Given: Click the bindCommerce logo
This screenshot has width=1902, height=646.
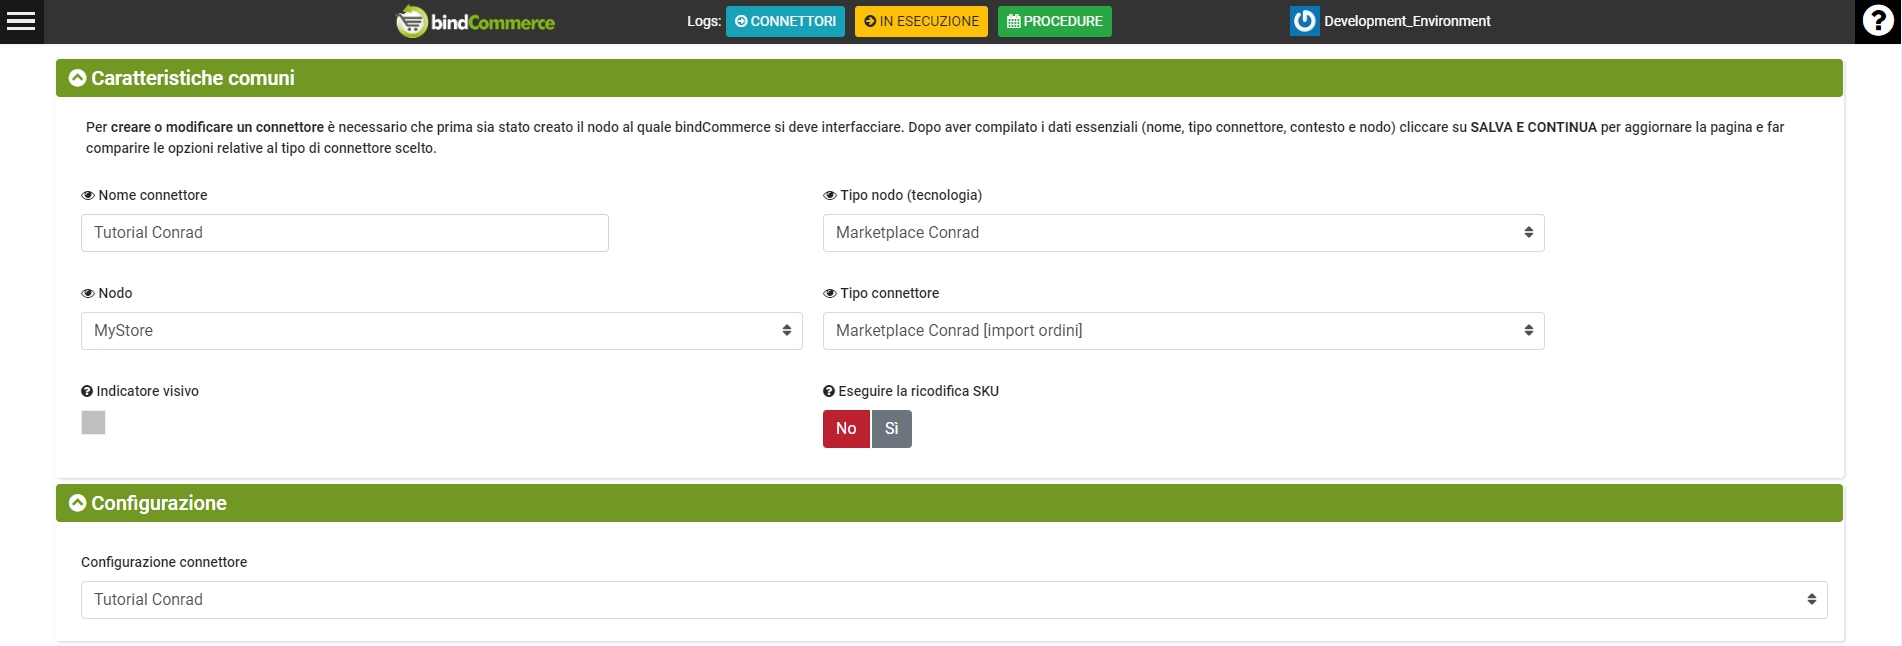Looking at the screenshot, I should (476, 21).
